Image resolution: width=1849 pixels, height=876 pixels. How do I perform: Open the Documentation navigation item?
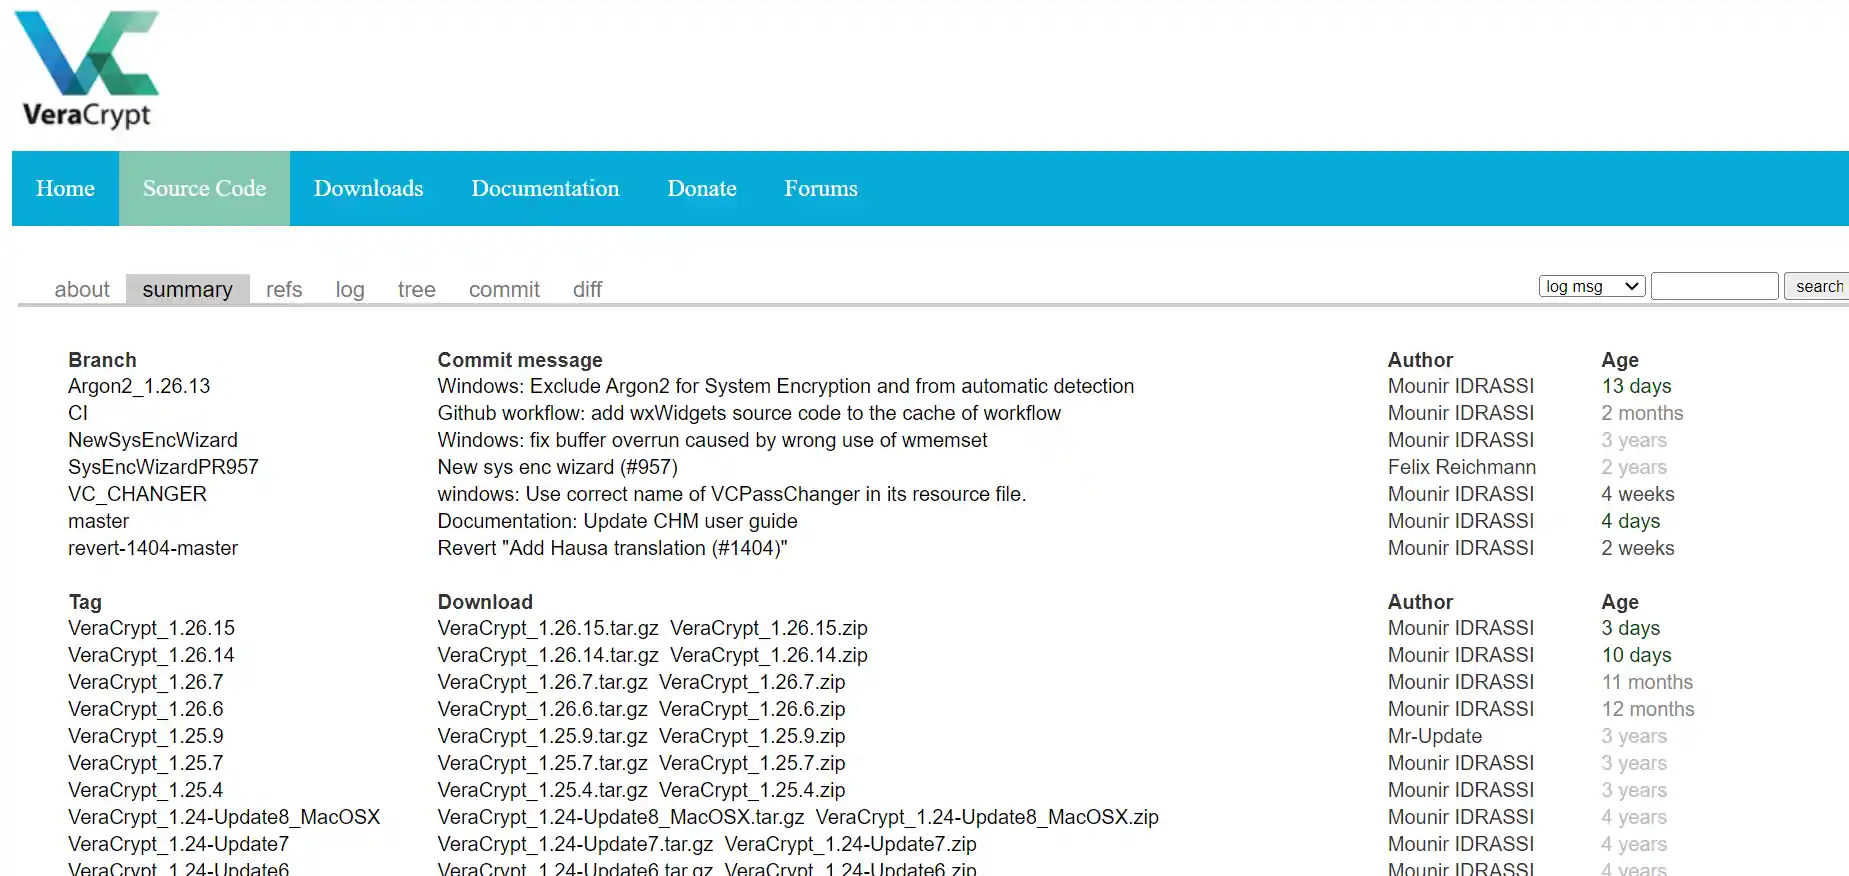[x=545, y=188]
